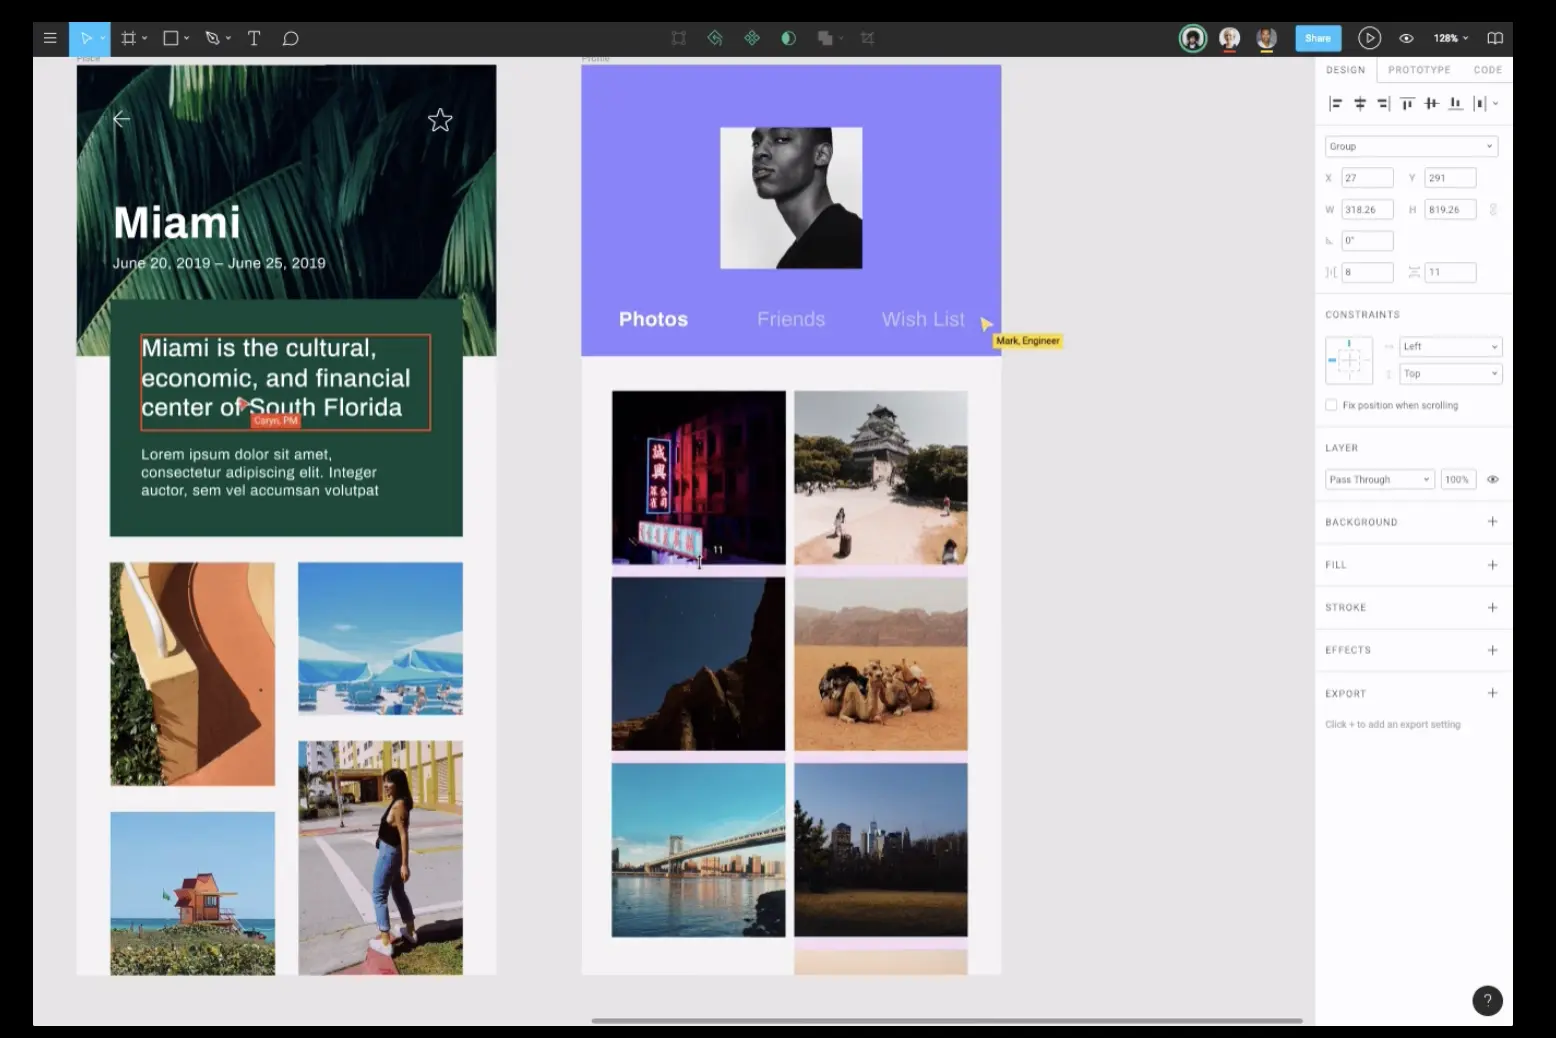Align selection to right edge
This screenshot has width=1556, height=1038.
coord(1384,104)
